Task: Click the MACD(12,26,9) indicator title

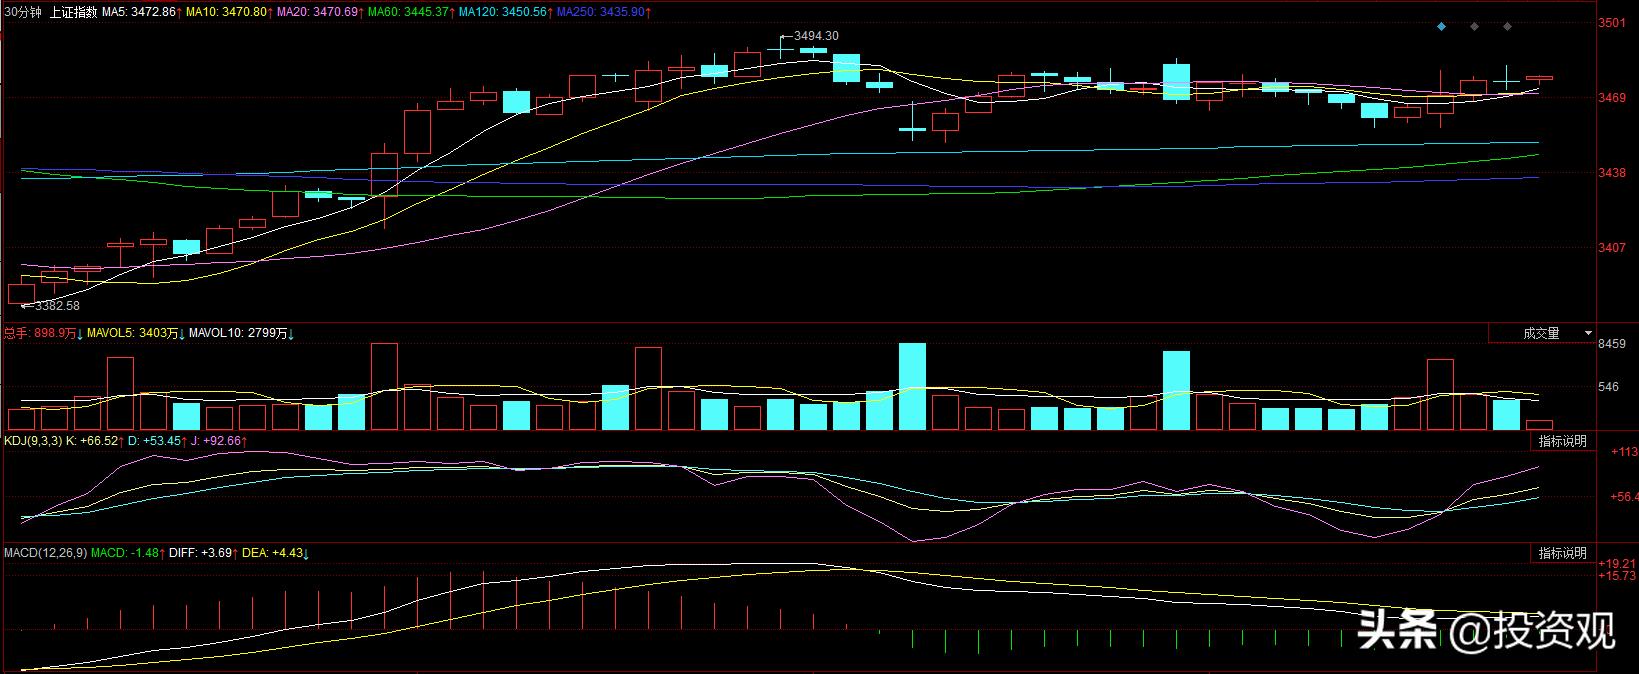Action: click(x=45, y=552)
